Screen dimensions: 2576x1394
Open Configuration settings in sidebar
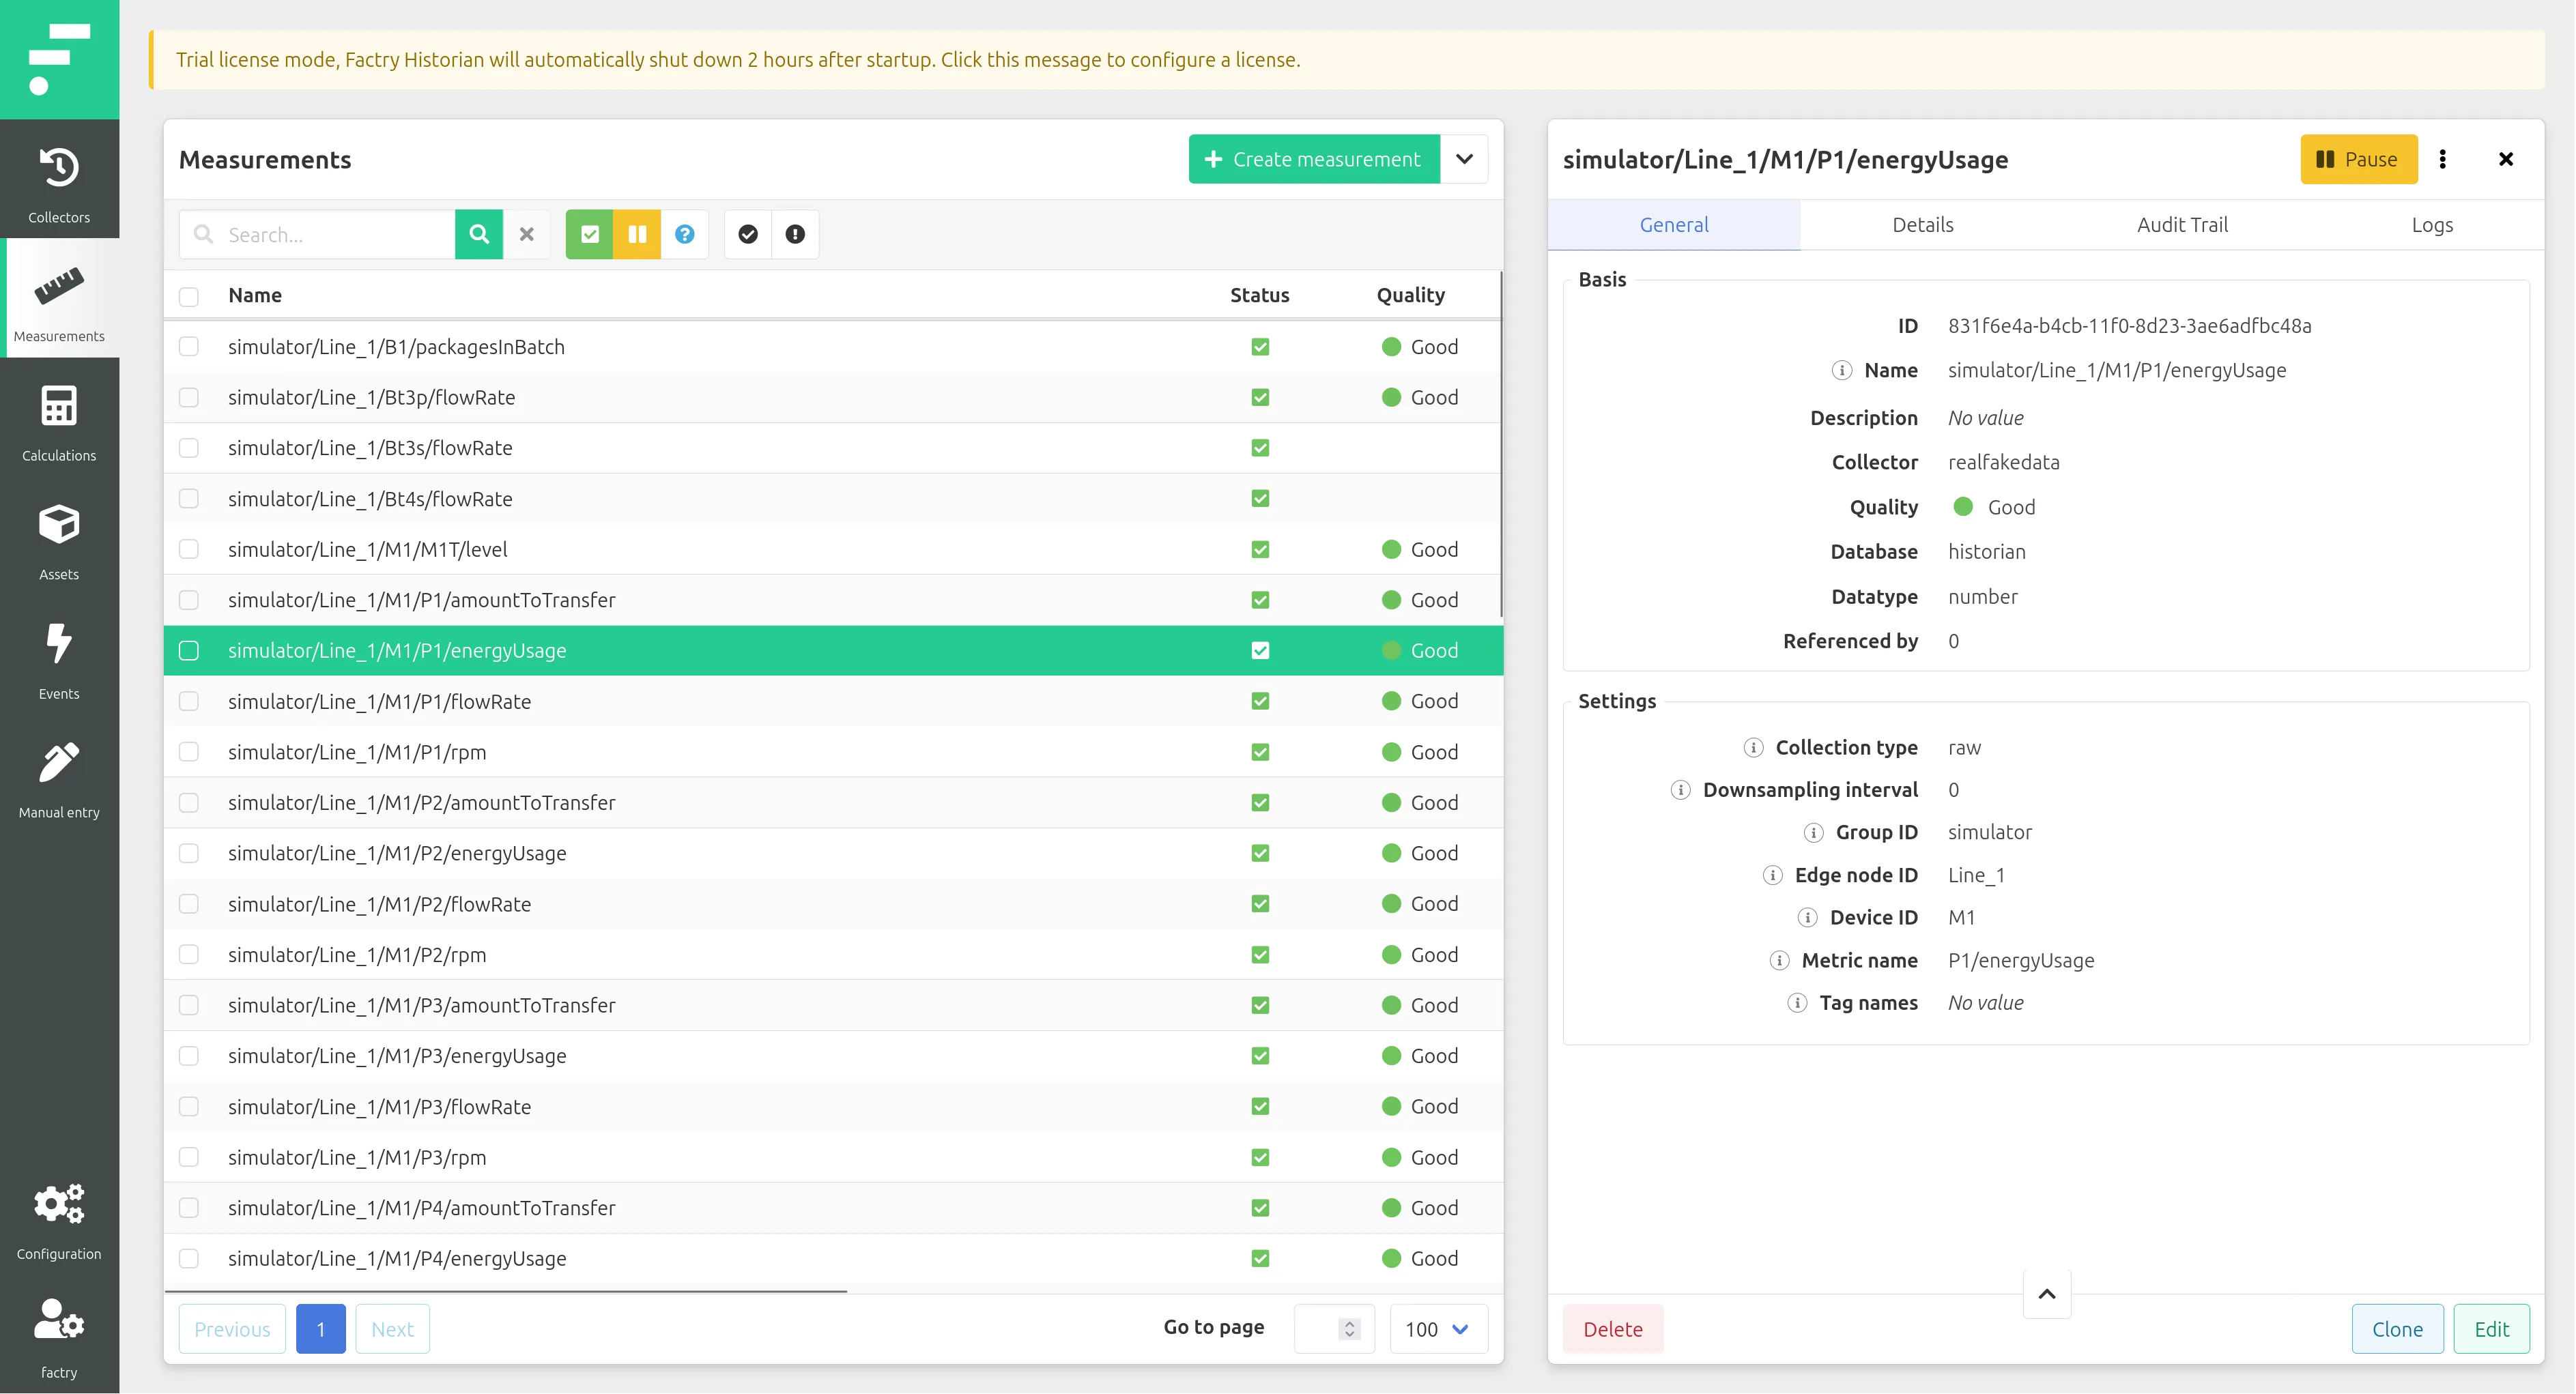coord(59,1216)
